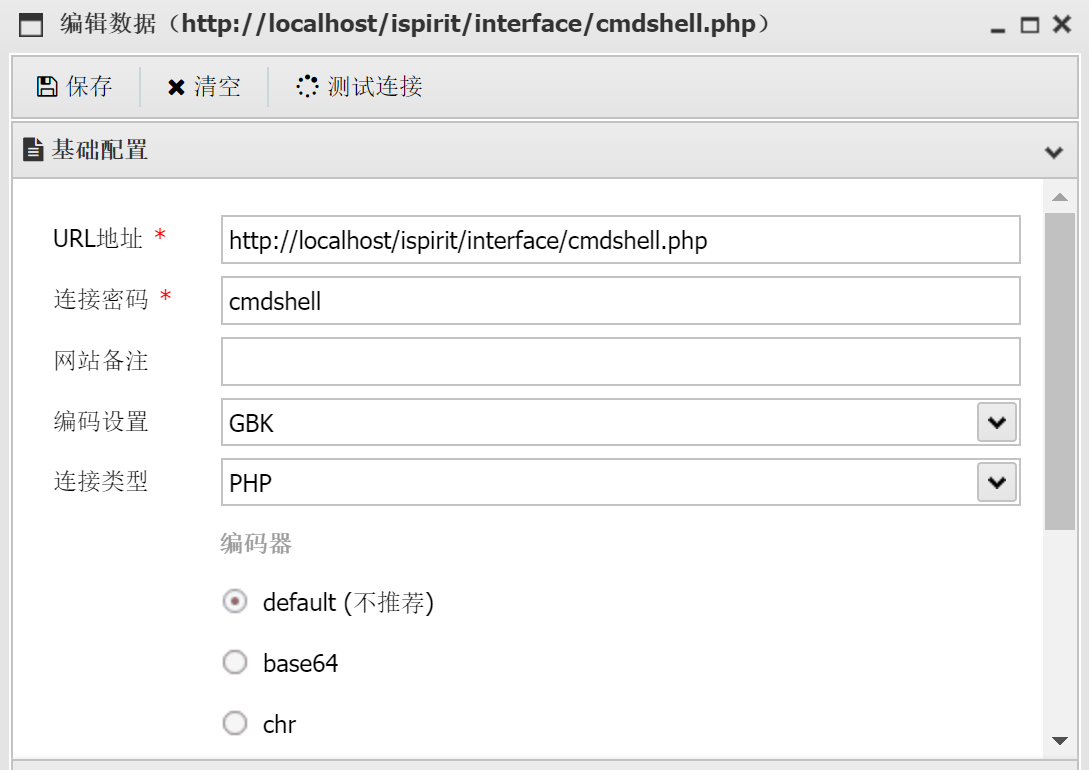The width and height of the screenshot is (1089, 770).
Task: Click the 基础配置 panel header title
Action: [100, 151]
